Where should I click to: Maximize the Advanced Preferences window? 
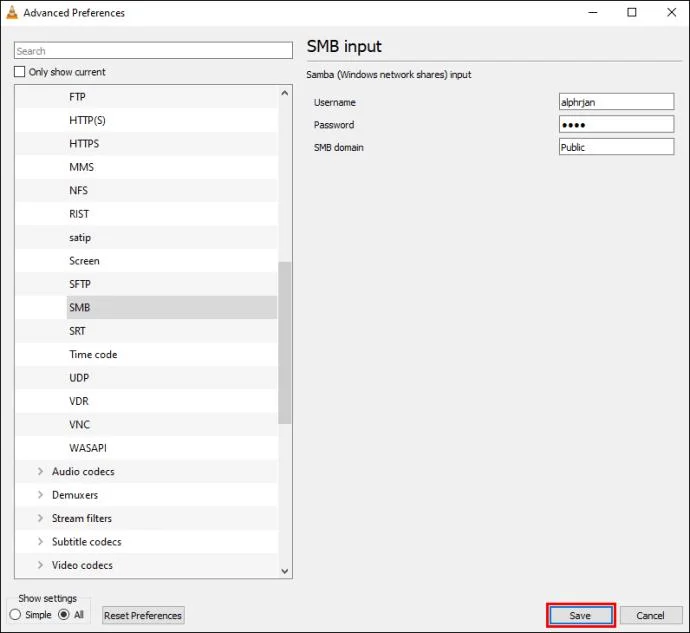point(632,12)
